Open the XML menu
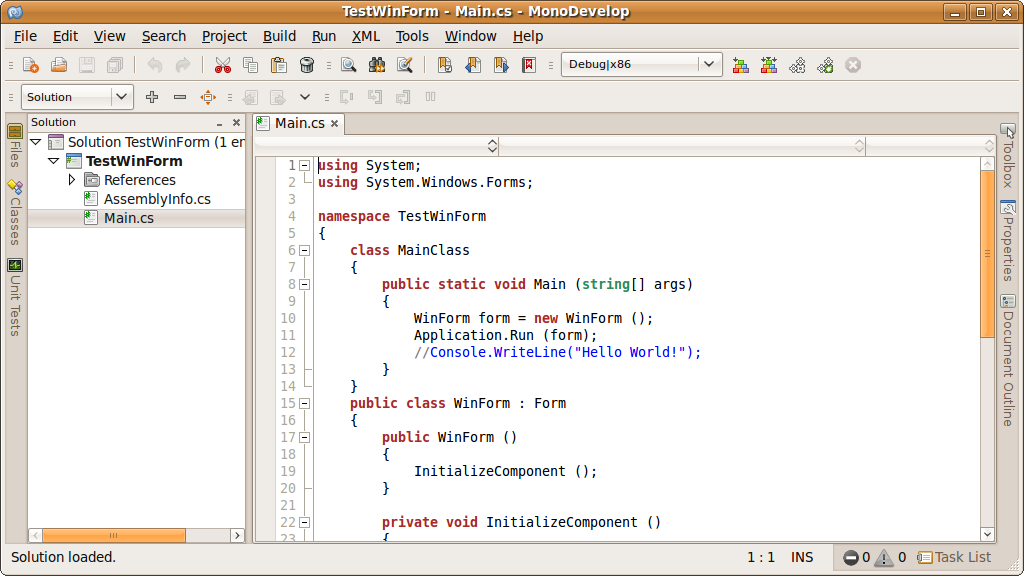Viewport: 1024px width, 576px height. tap(366, 36)
